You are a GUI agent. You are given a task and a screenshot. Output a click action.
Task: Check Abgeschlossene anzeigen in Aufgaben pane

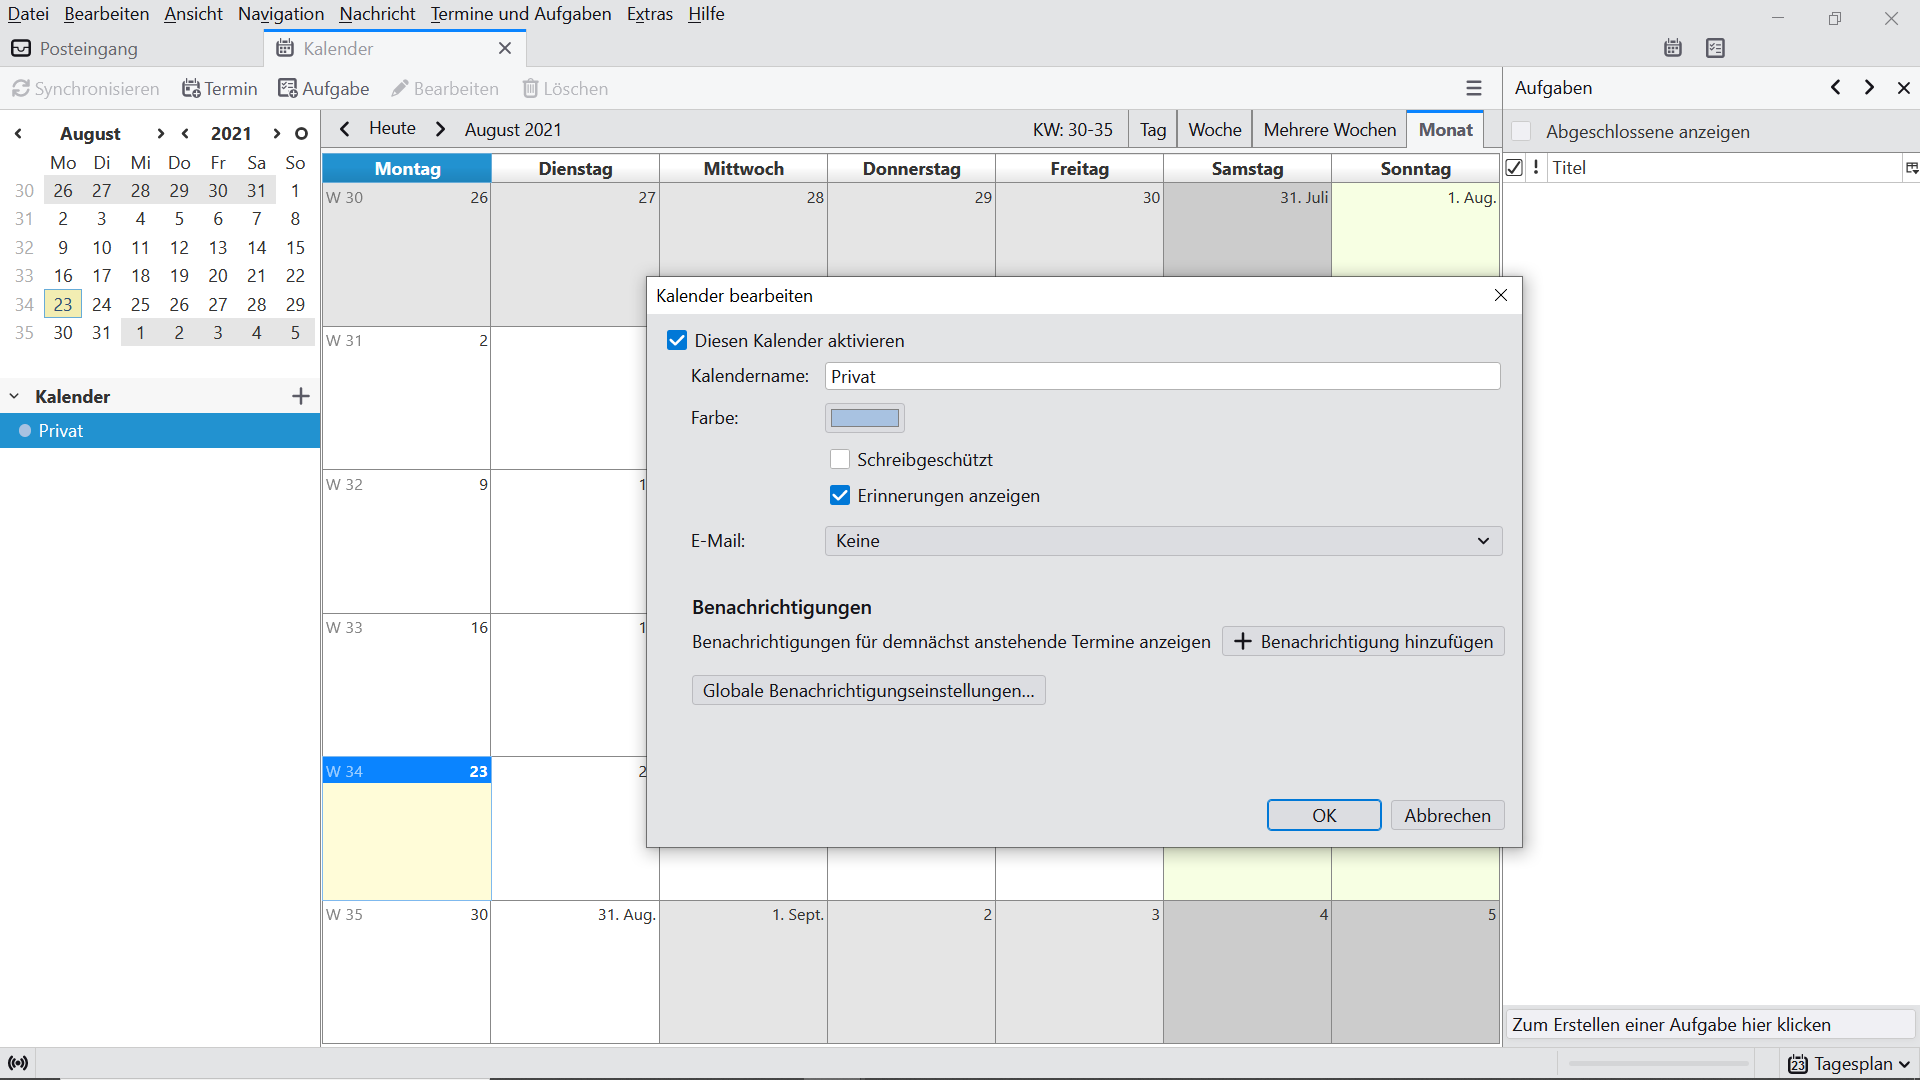pyautogui.click(x=1521, y=132)
